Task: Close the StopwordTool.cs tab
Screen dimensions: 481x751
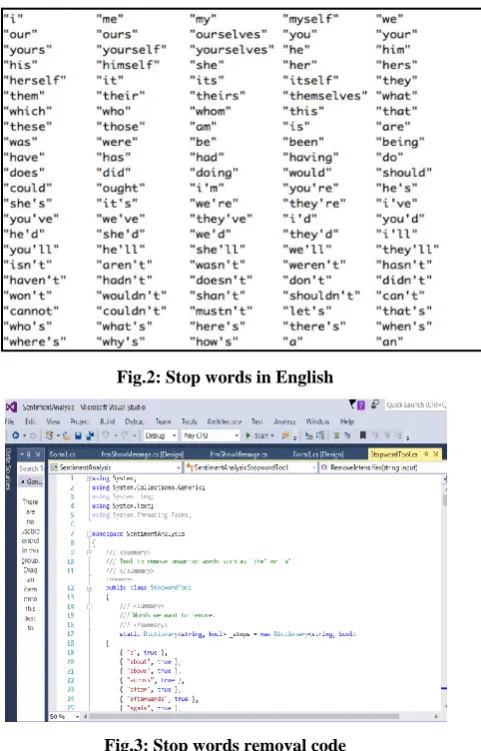Action: pyautogui.click(x=436, y=454)
